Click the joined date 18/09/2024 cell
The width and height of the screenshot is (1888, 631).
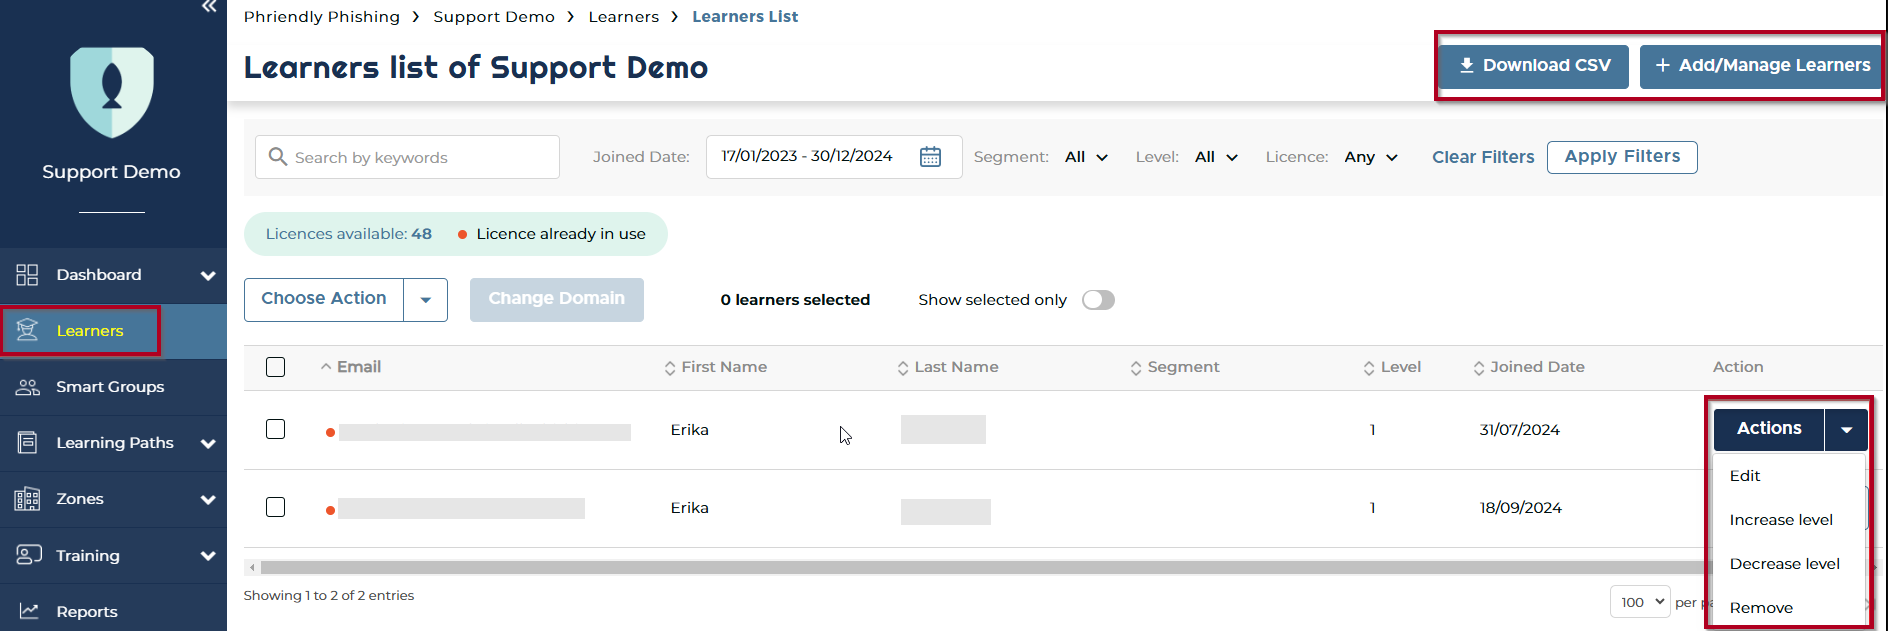[x=1521, y=508]
